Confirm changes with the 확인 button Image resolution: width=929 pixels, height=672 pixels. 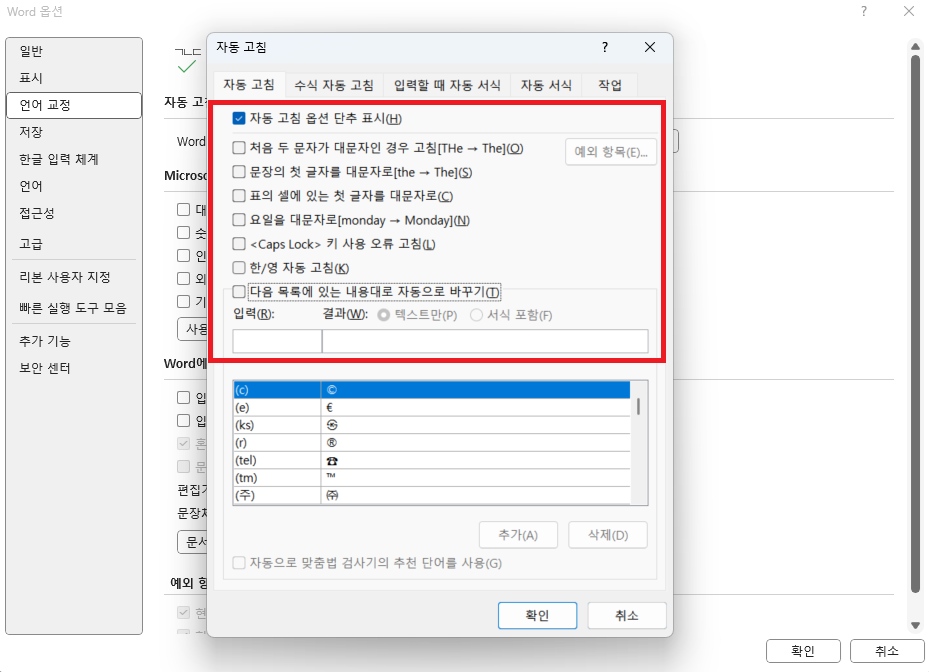pyautogui.click(x=537, y=615)
